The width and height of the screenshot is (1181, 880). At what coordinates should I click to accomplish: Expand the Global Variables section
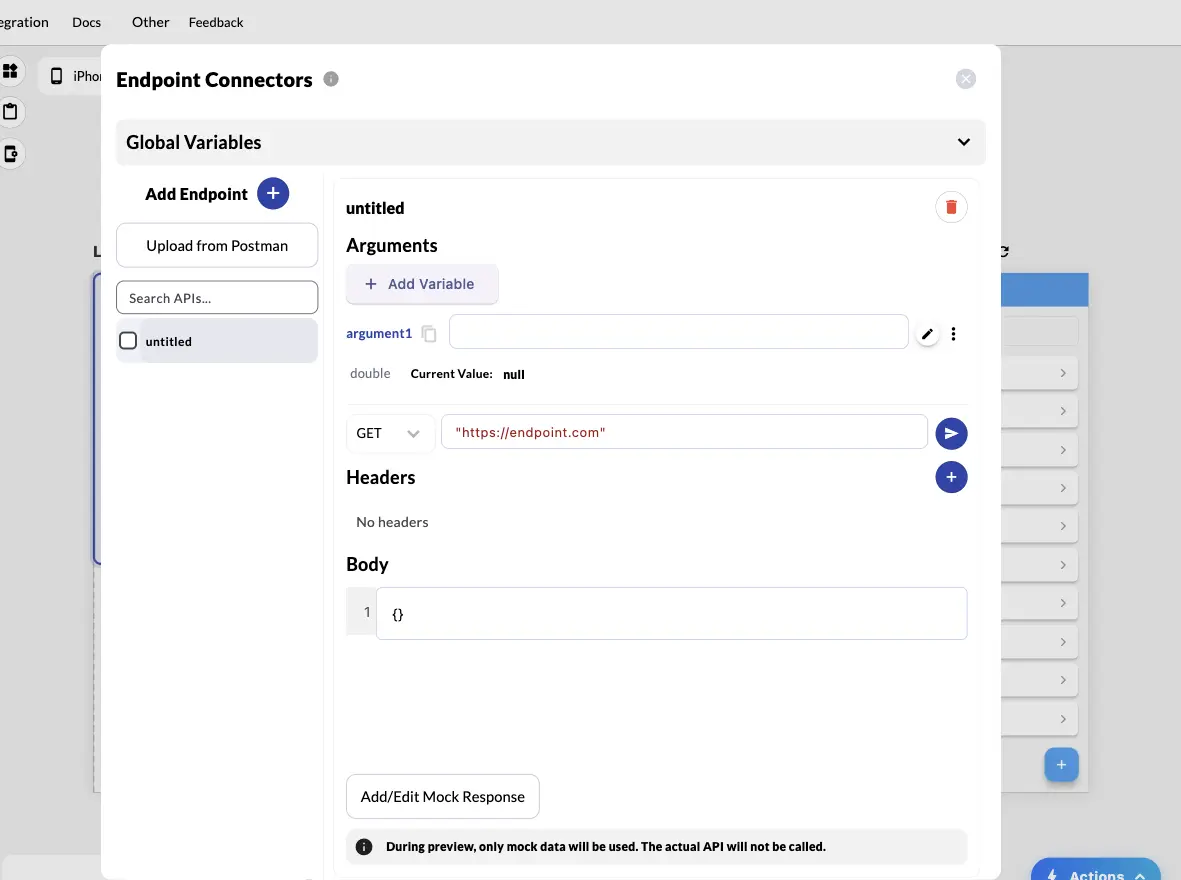551,142
